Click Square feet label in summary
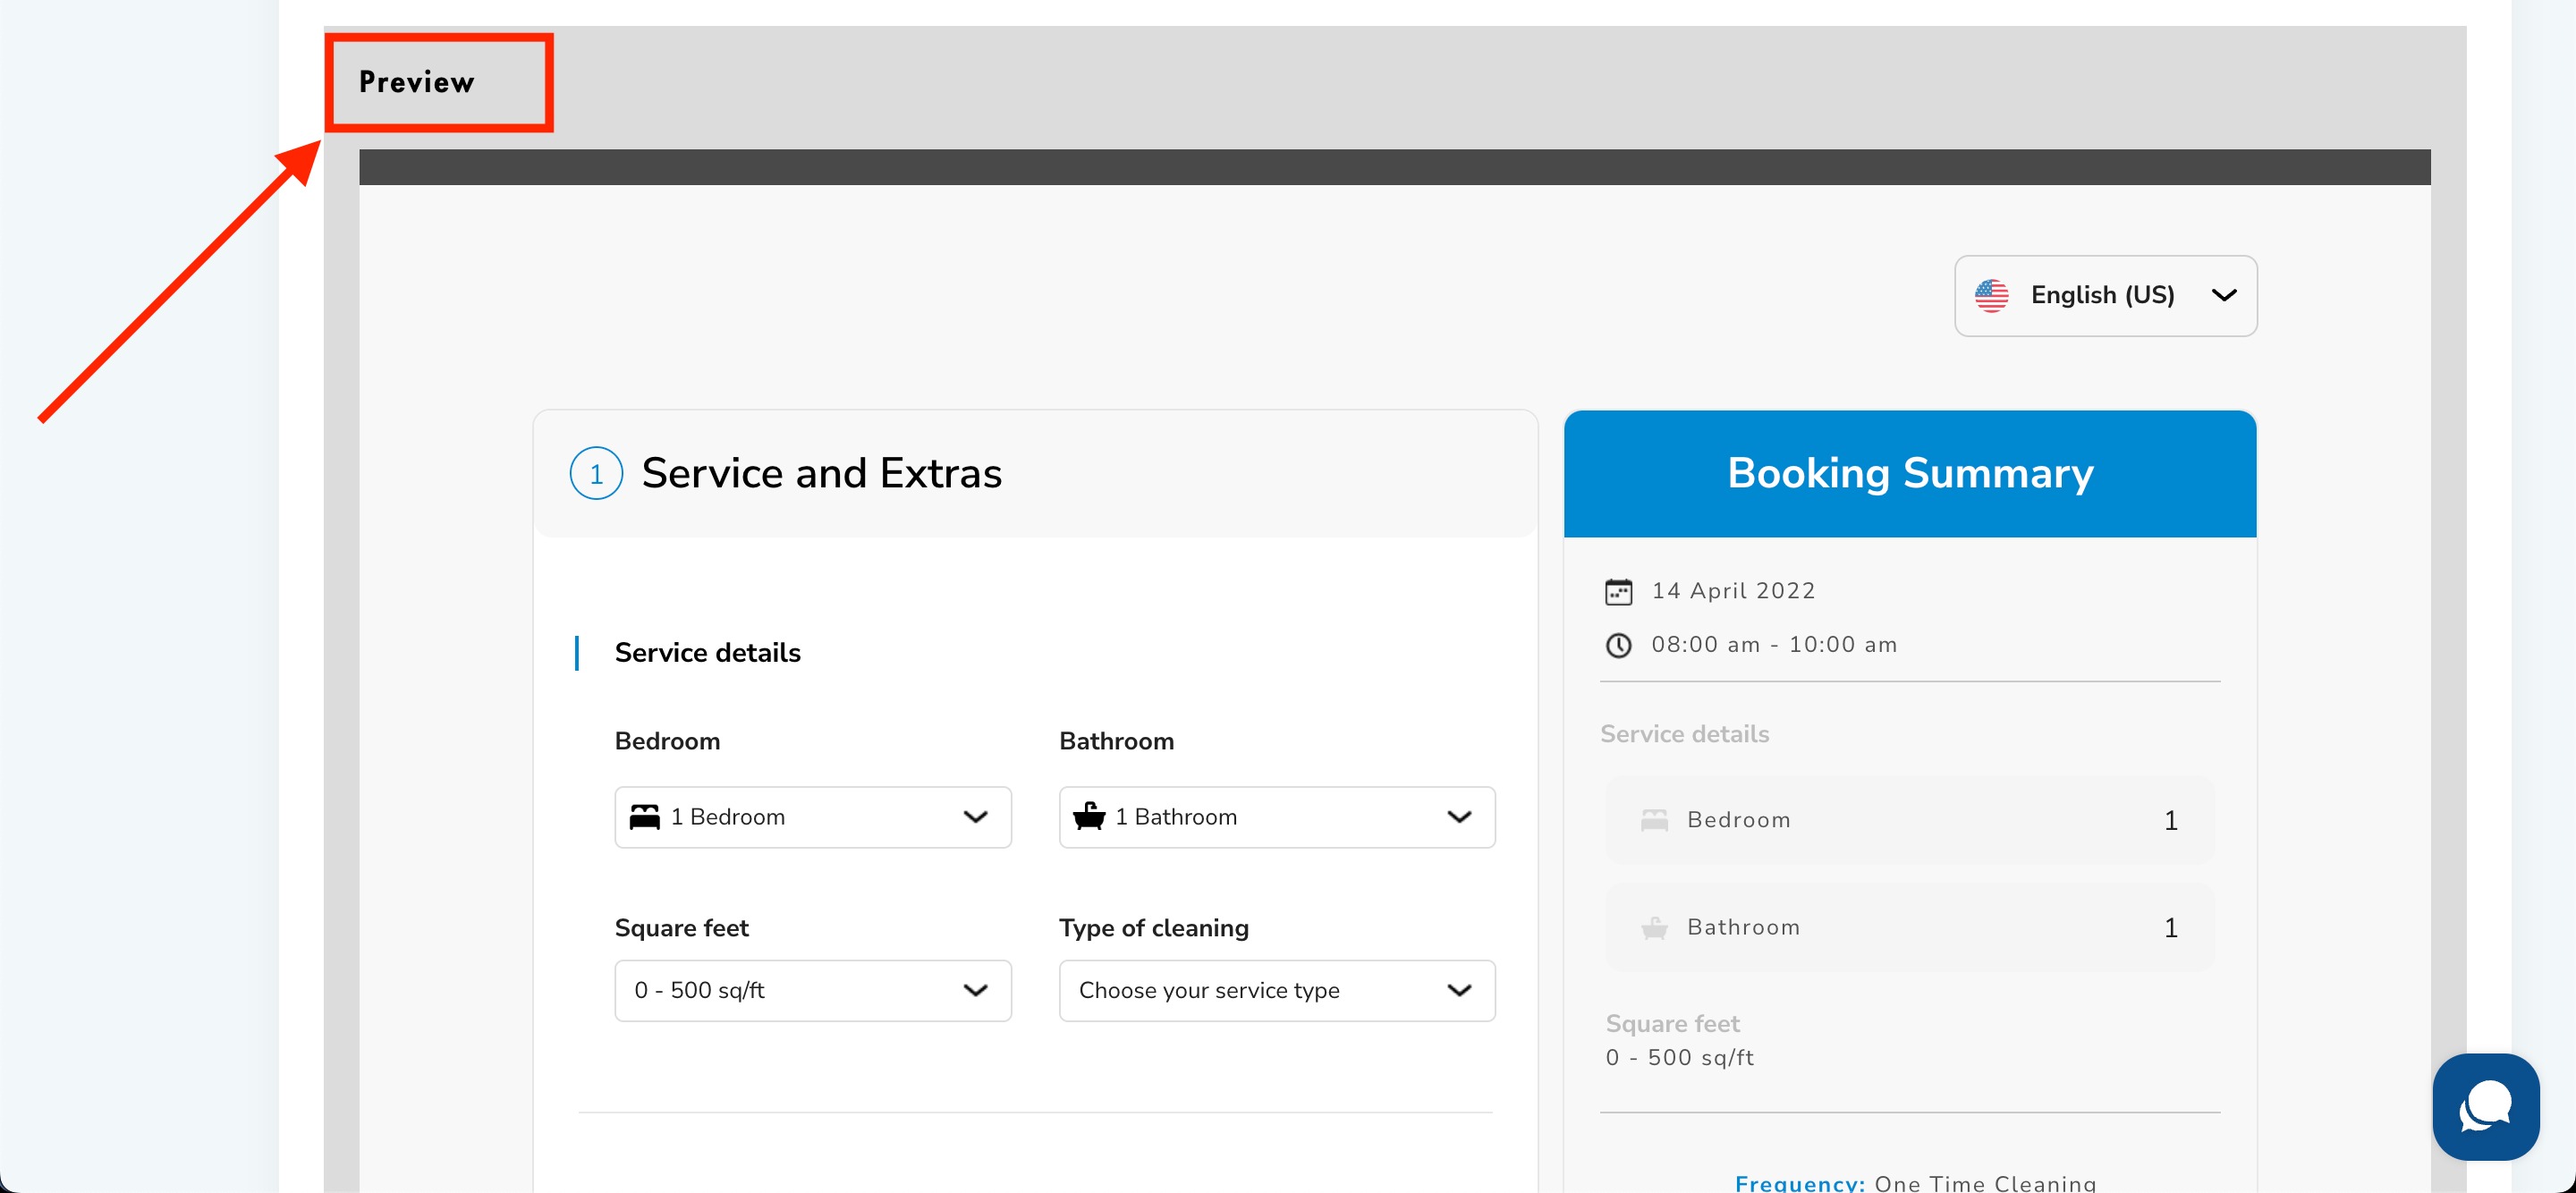This screenshot has width=2576, height=1193. click(x=1672, y=1024)
